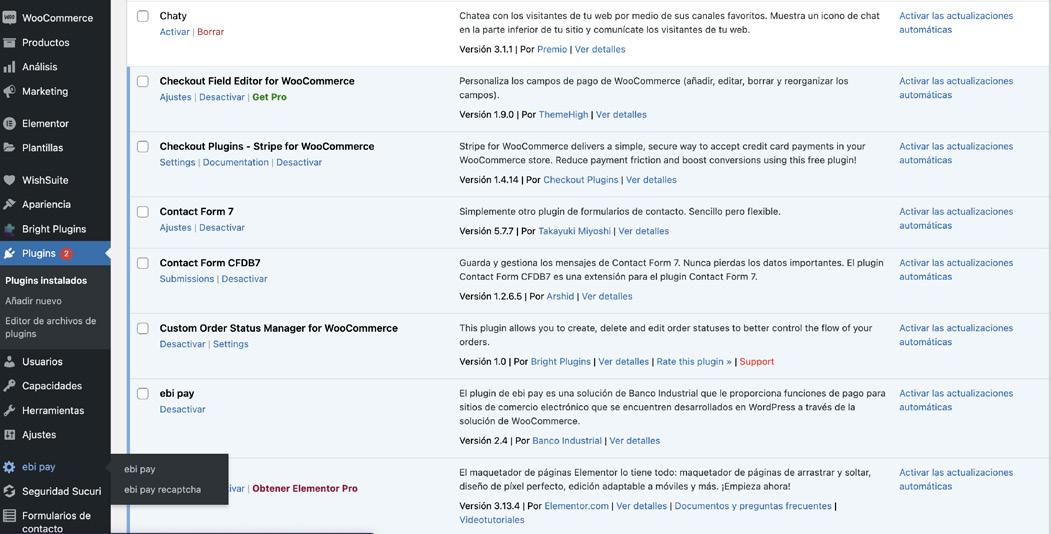Image resolution: width=1051 pixels, height=534 pixels.
Task: Click the WishSuite heart icon
Action: 10,181
